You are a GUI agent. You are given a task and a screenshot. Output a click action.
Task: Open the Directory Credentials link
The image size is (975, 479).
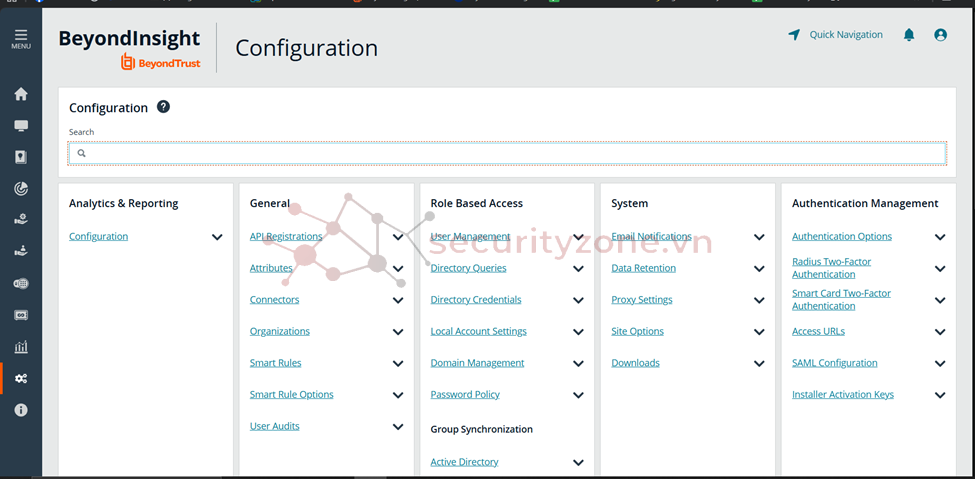pos(476,300)
